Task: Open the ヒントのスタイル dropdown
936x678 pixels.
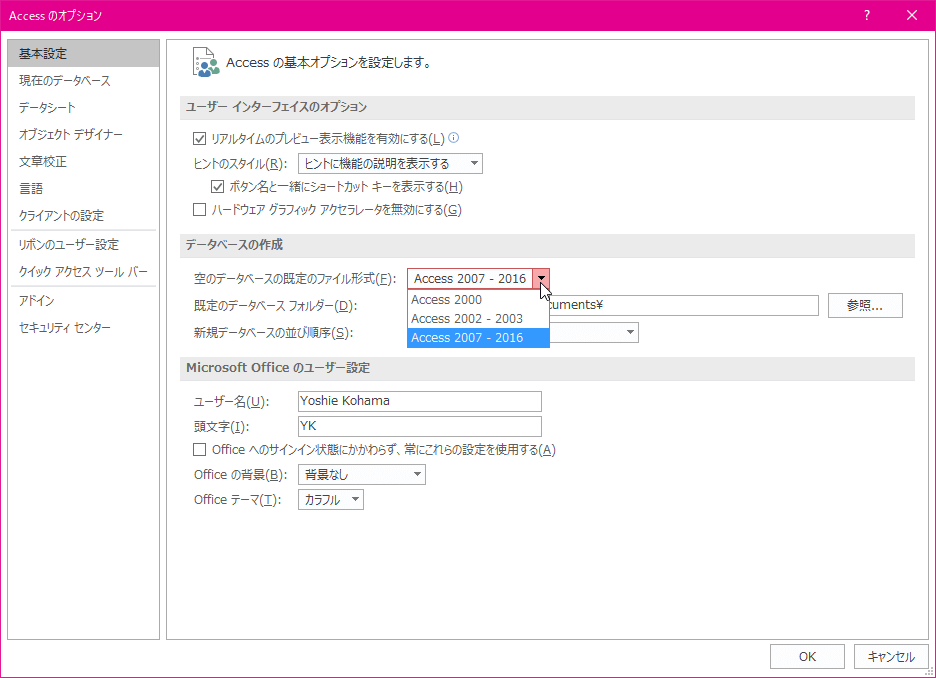Action: [x=390, y=164]
